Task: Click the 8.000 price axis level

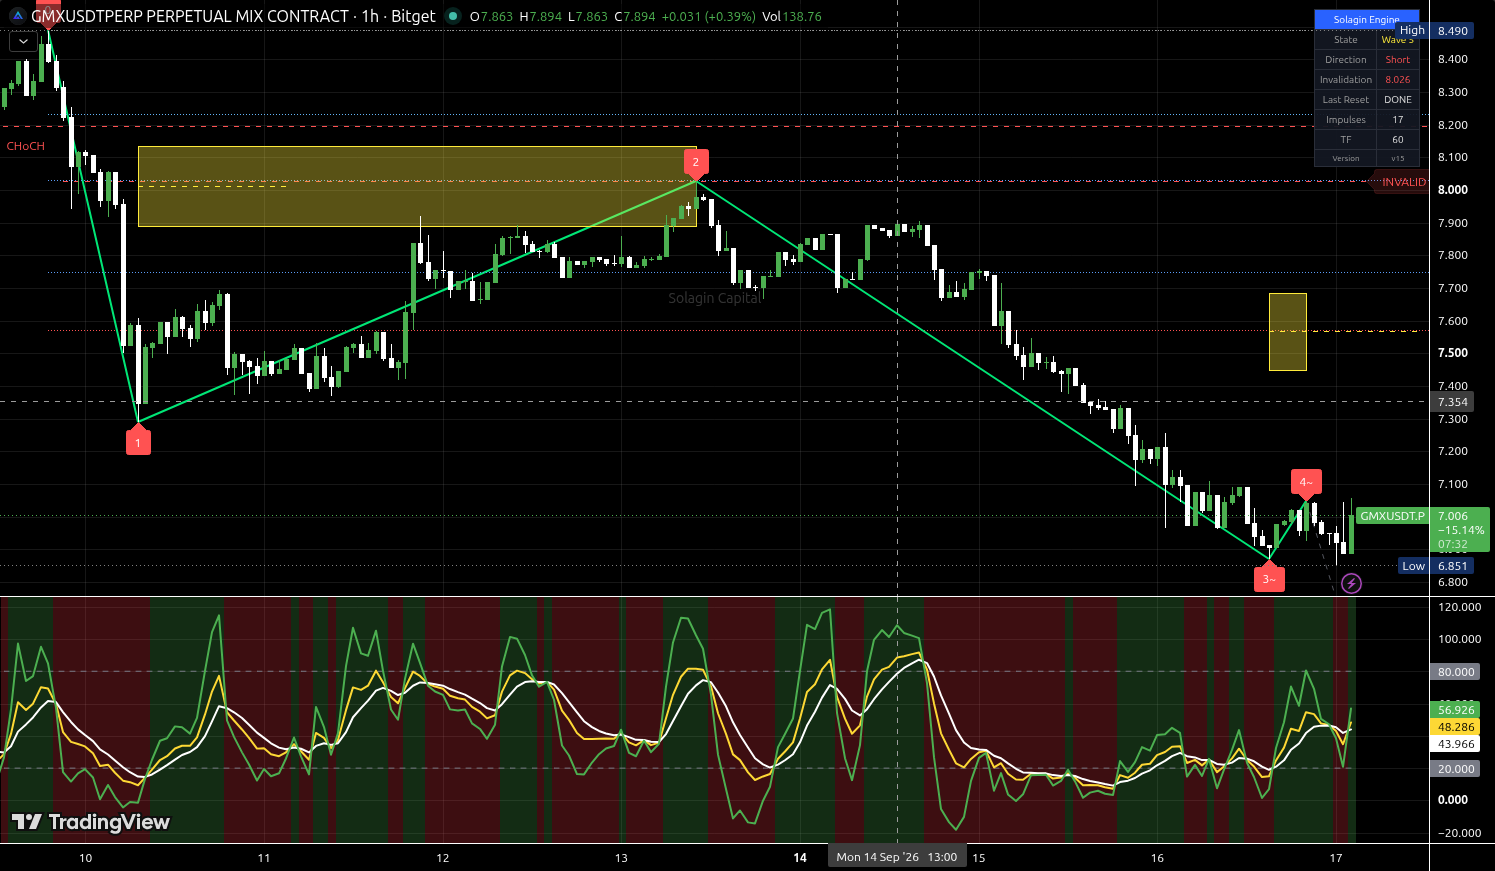Action: pos(1453,190)
